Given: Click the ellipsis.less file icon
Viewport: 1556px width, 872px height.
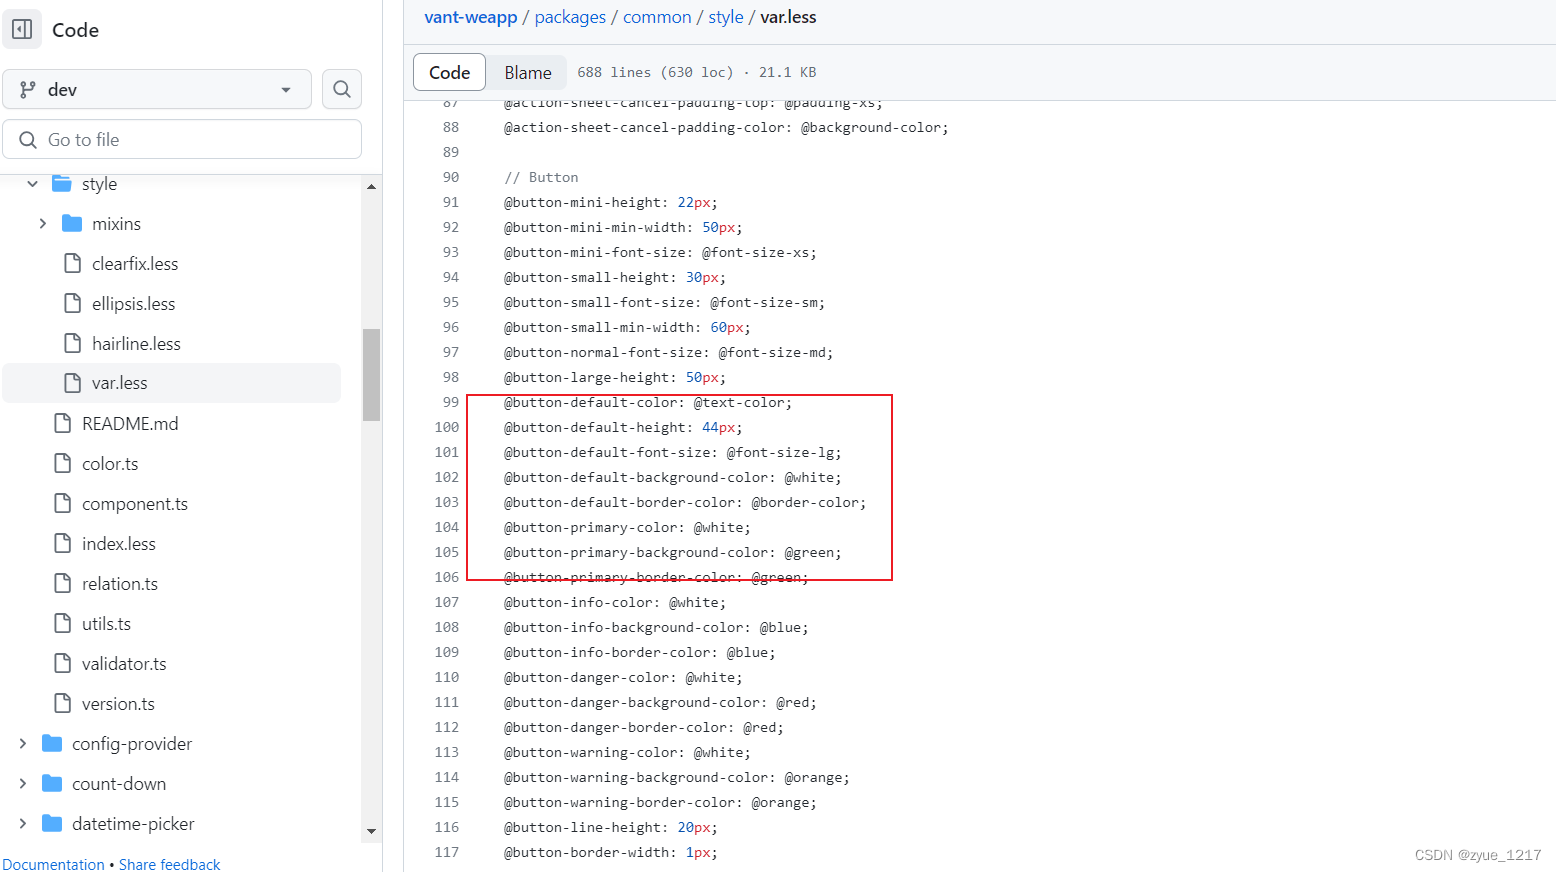Looking at the screenshot, I should (x=72, y=303).
